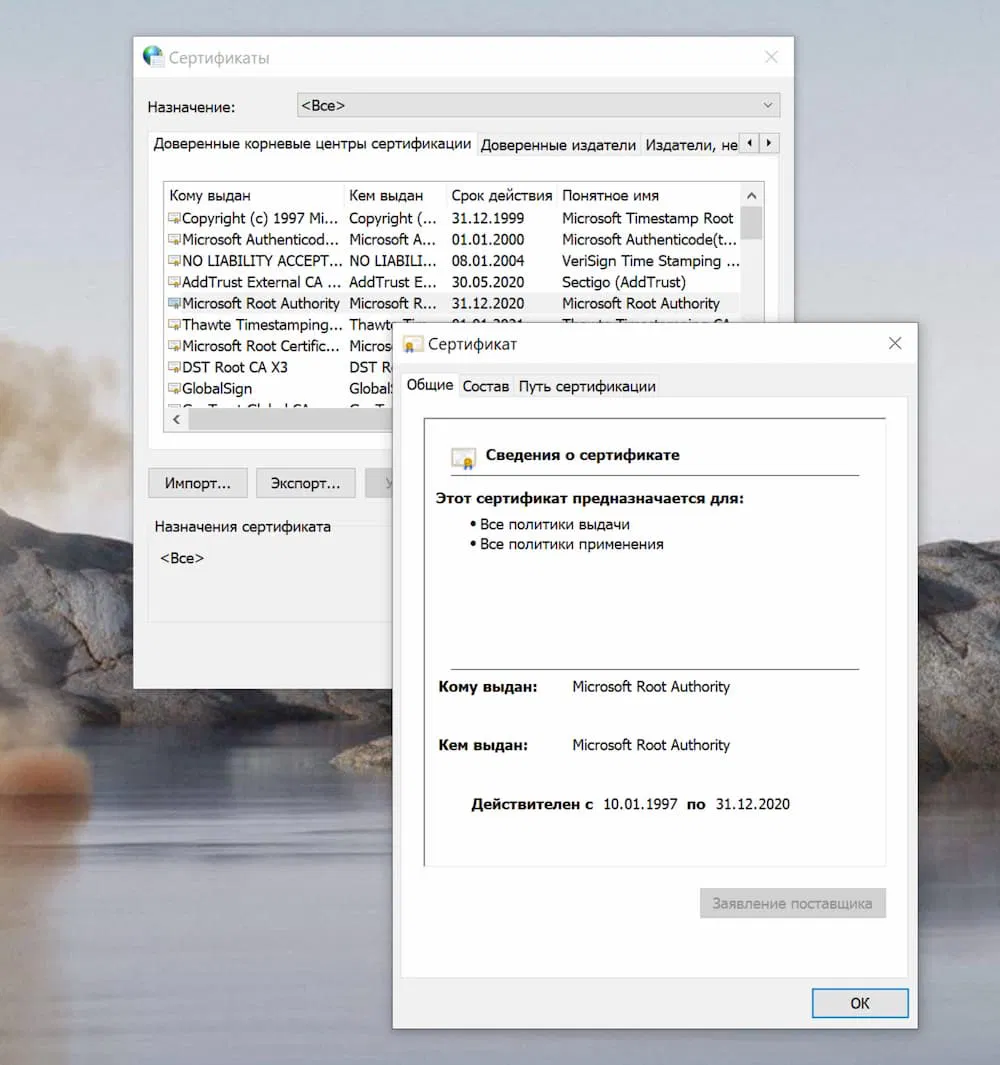This screenshot has width=1000, height=1065.
Task: Click the Кому выдан value Microsoft Root Authority
Action: click(651, 687)
